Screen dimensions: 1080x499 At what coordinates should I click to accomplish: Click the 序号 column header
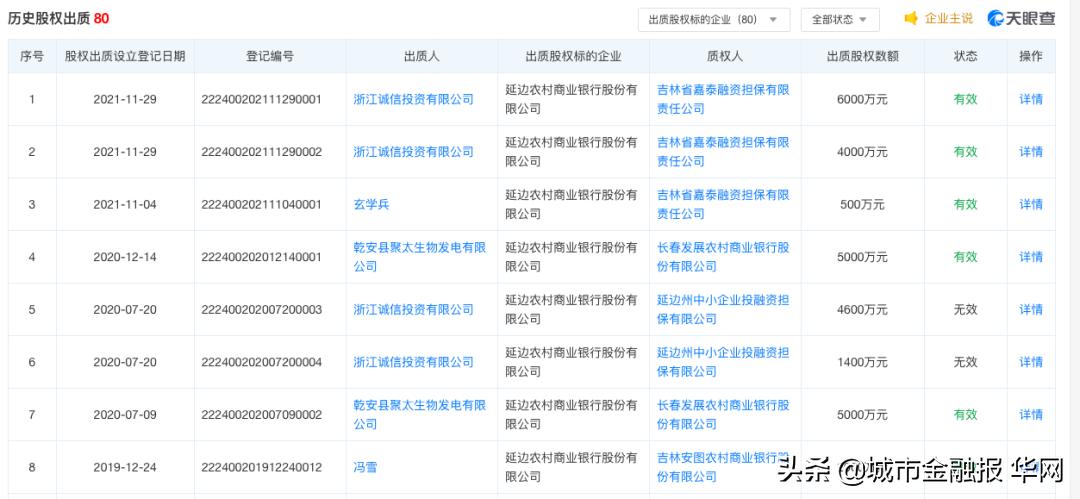coord(32,57)
